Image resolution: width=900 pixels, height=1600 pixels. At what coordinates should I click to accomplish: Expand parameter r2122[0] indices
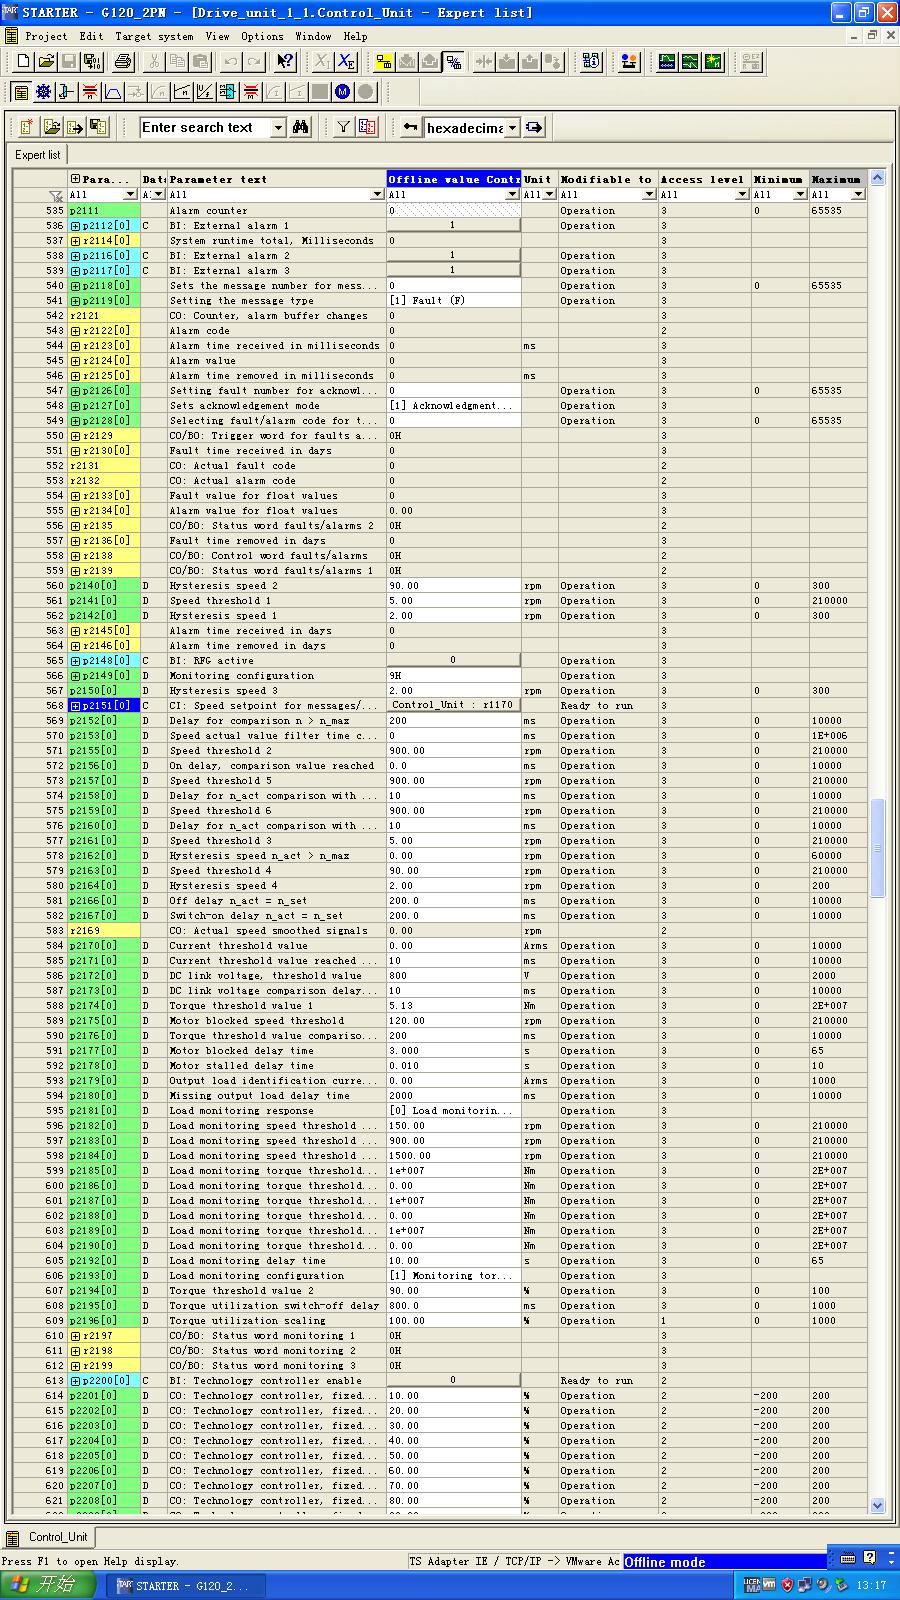[x=76, y=331]
